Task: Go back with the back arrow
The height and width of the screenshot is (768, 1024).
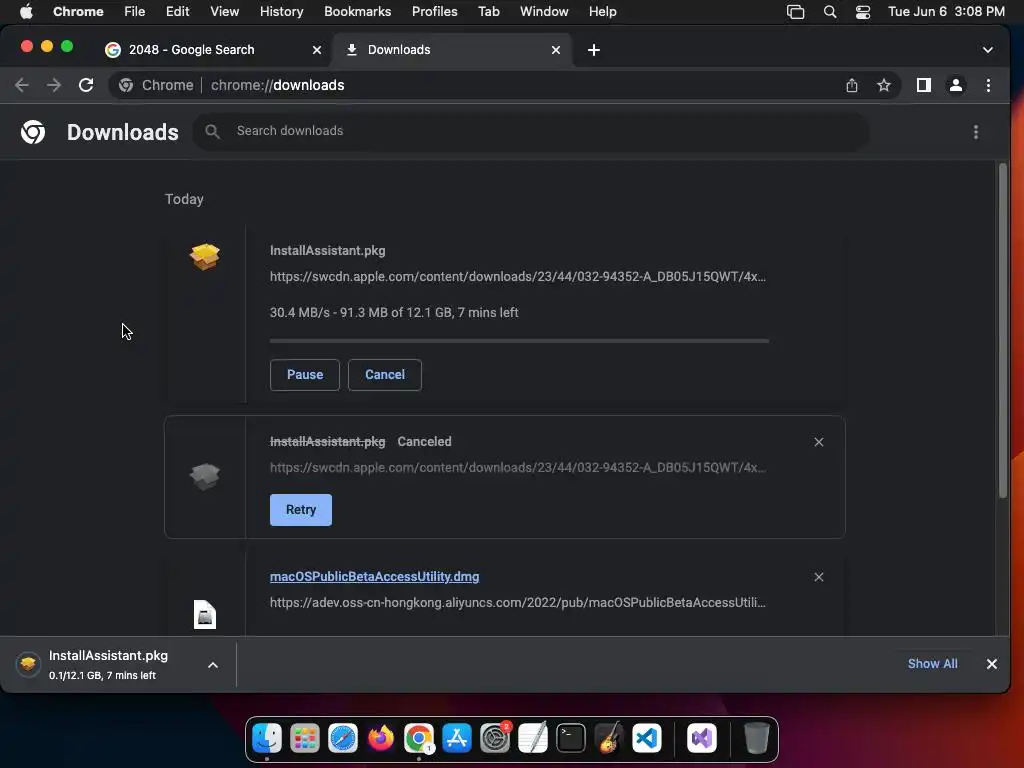Action: pos(22,85)
